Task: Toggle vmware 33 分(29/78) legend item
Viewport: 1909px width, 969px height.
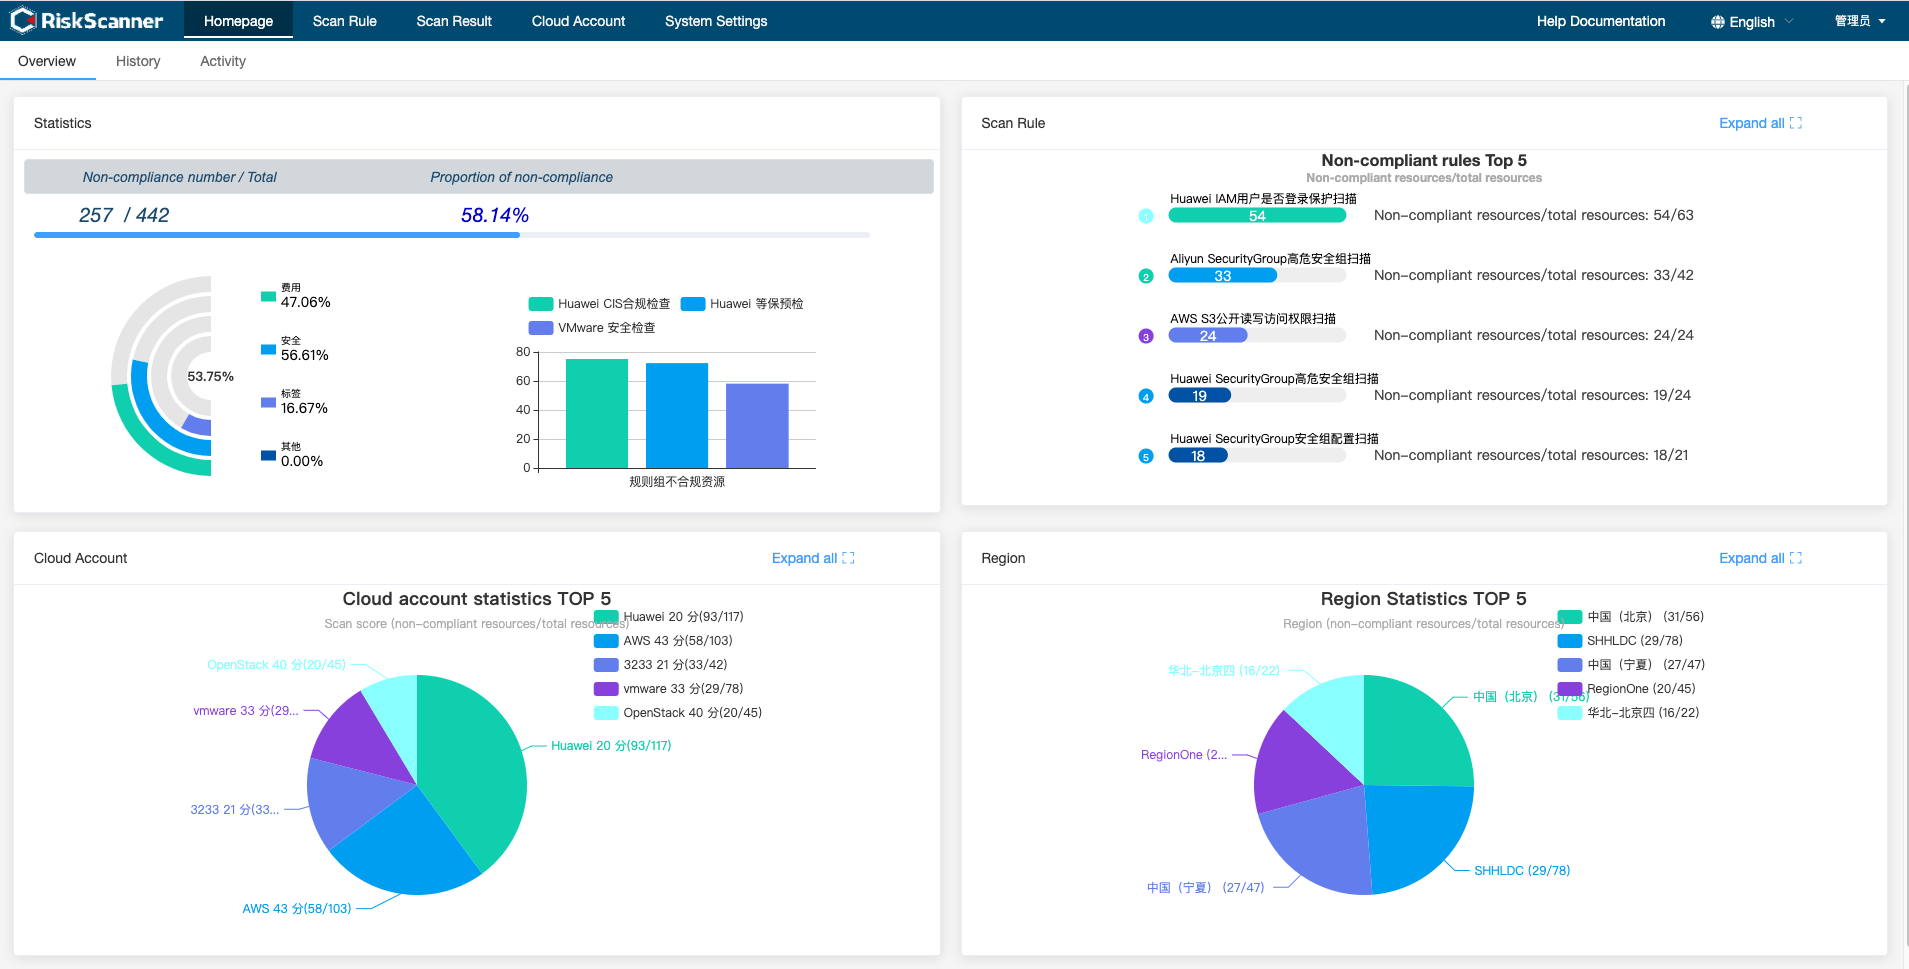Action: 669,689
